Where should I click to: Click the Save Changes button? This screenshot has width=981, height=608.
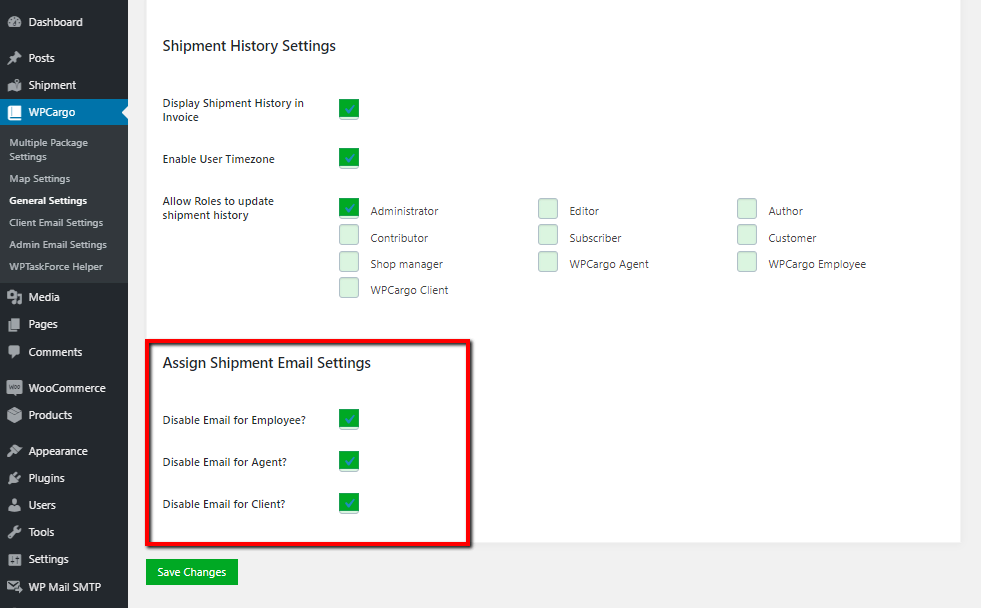pos(192,572)
